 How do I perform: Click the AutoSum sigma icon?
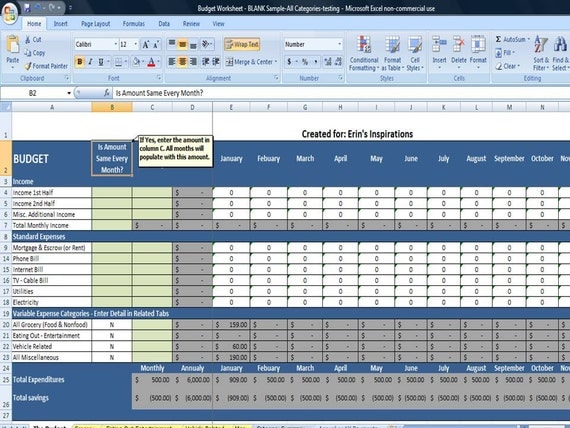coord(498,39)
